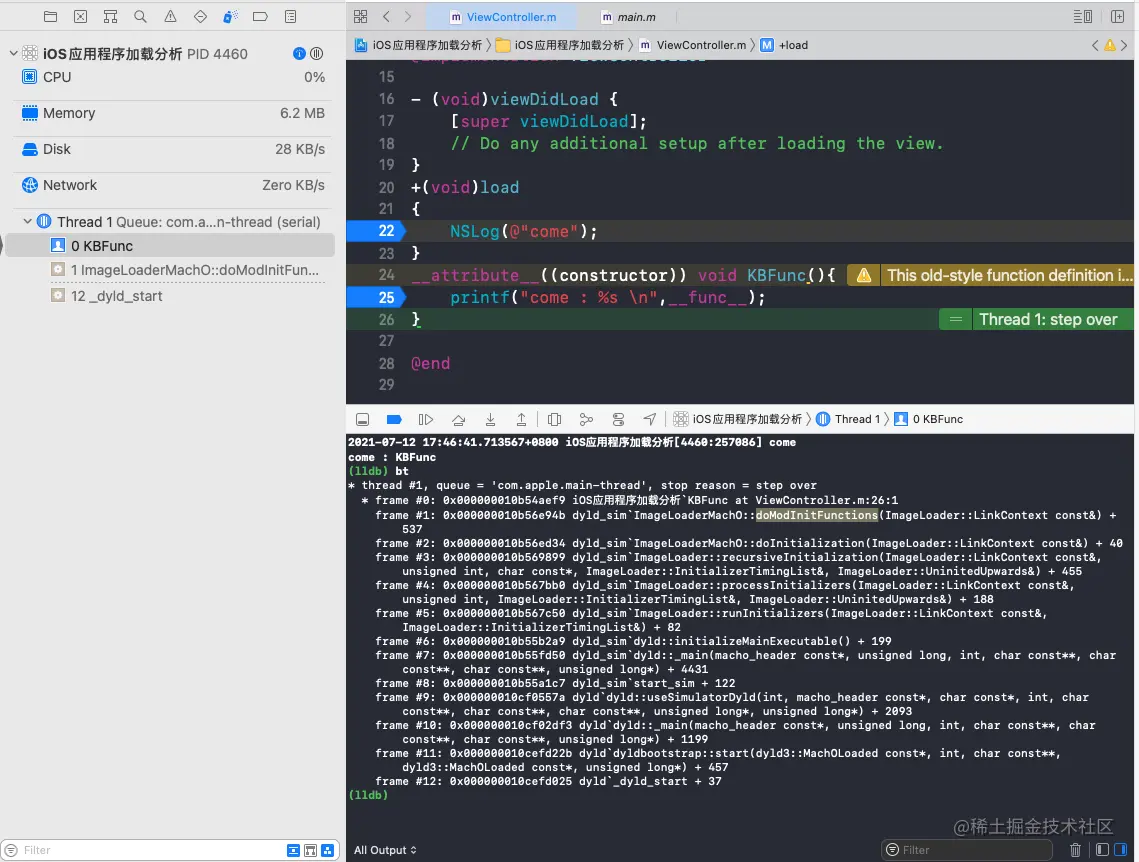This screenshot has height=862, width=1139.
Task: Open Thread 1 in debug bar
Action: 848,419
